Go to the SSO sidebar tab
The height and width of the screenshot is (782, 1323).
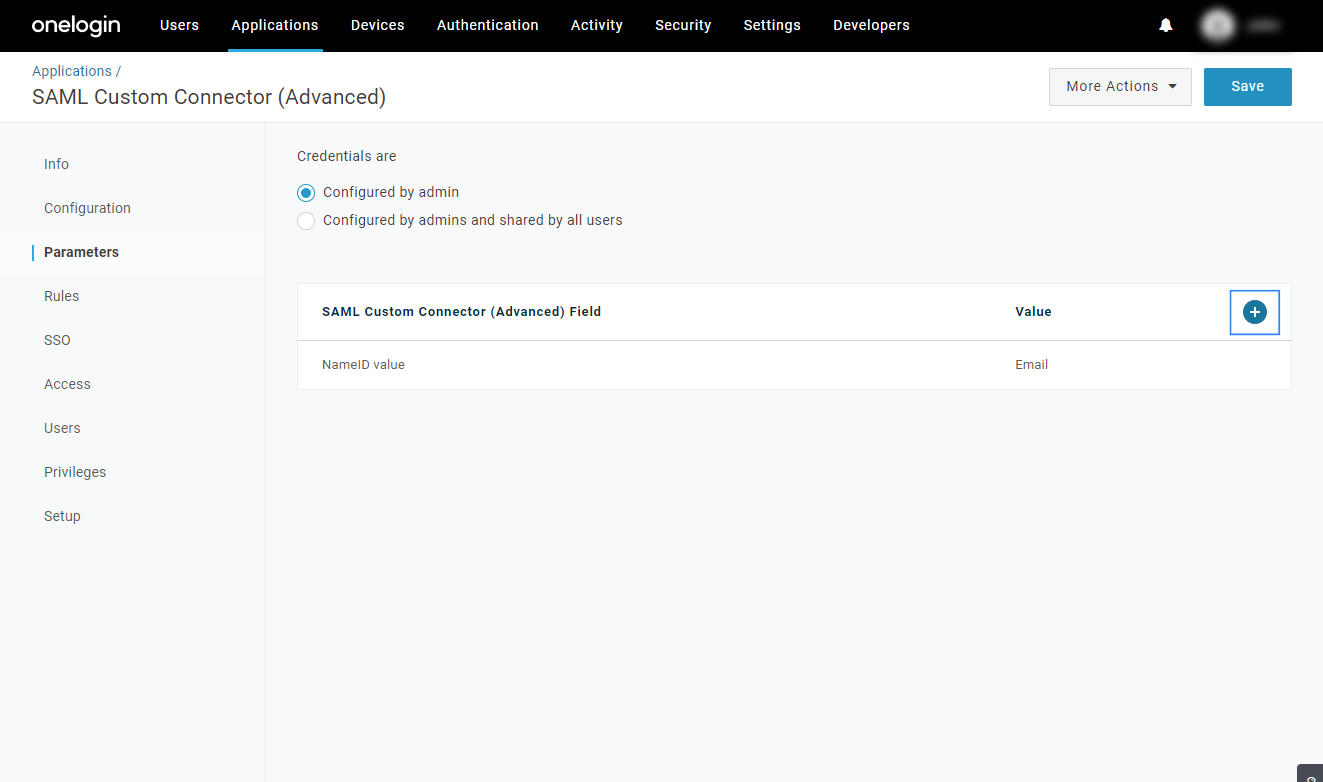[57, 340]
